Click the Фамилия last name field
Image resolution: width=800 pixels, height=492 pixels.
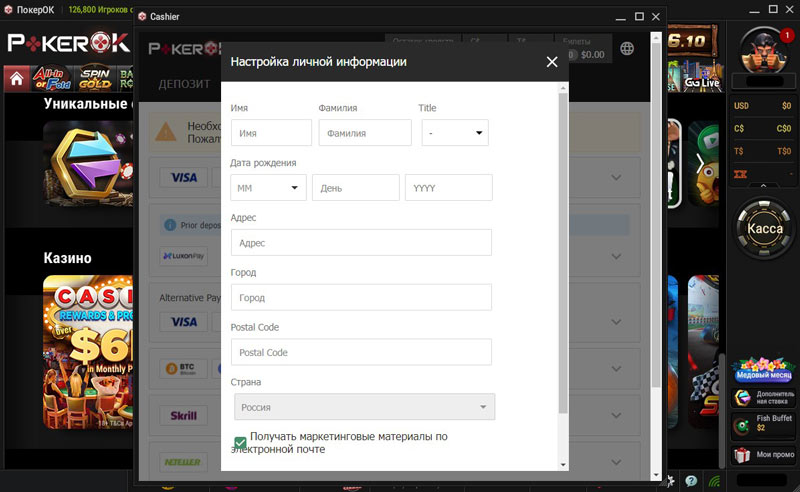pyautogui.click(x=365, y=133)
